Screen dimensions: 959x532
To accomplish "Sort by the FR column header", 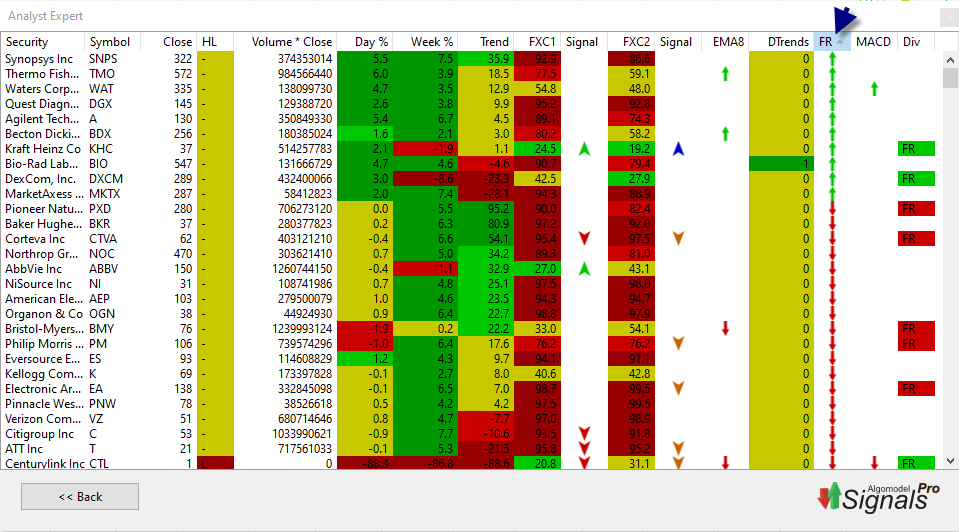I will pyautogui.click(x=832, y=42).
